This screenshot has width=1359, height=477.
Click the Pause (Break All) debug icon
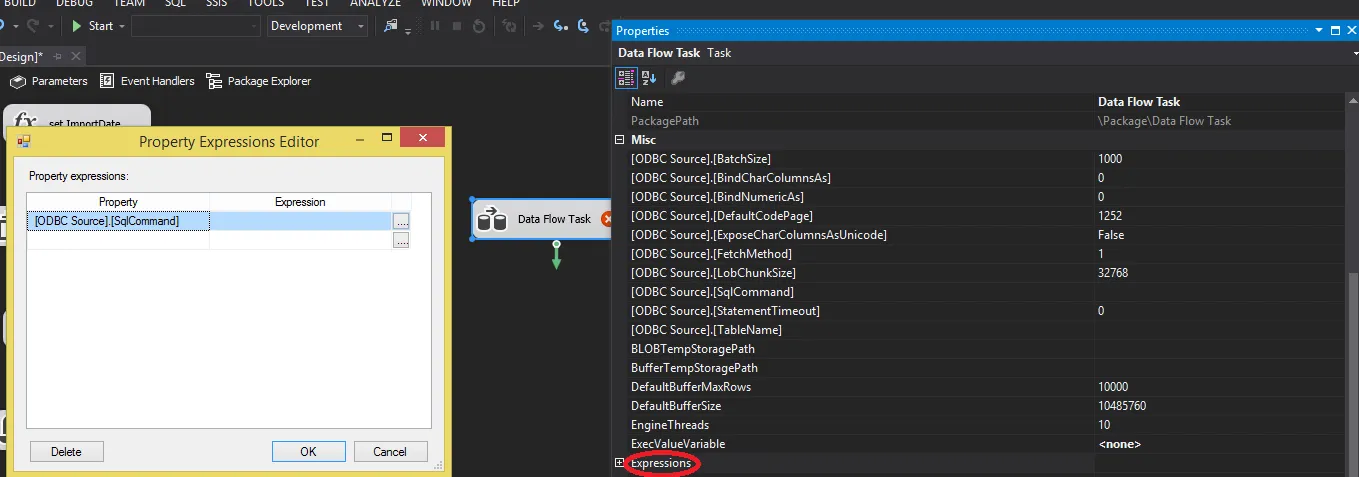coord(435,26)
